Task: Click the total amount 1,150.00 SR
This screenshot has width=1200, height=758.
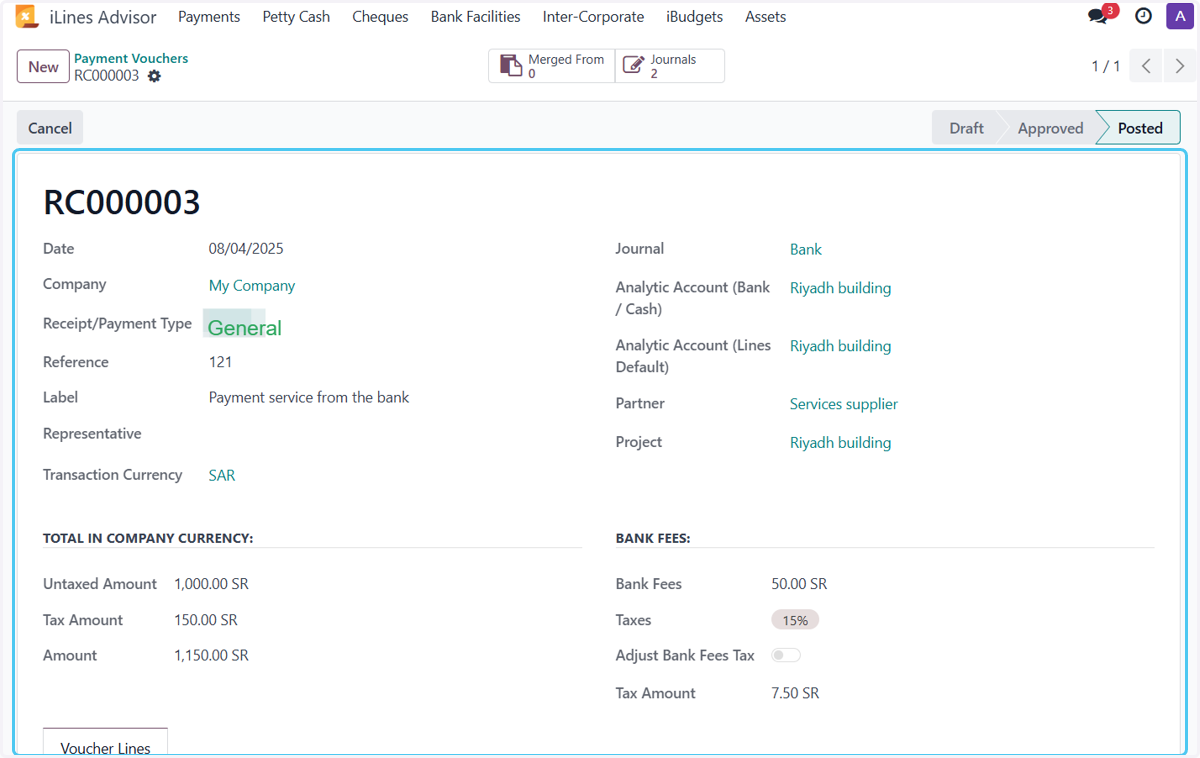Action: coord(211,656)
